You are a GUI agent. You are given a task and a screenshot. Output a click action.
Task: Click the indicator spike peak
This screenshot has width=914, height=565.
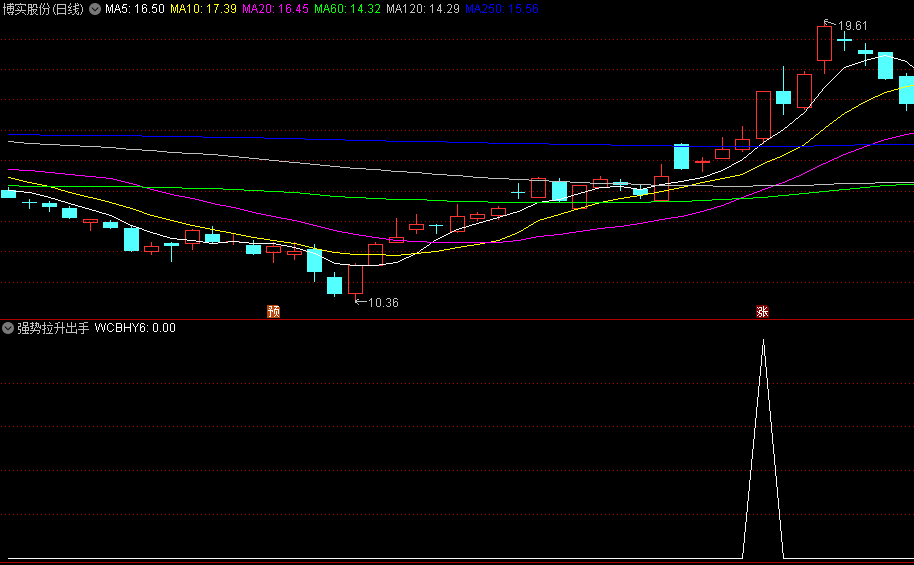click(x=763, y=341)
